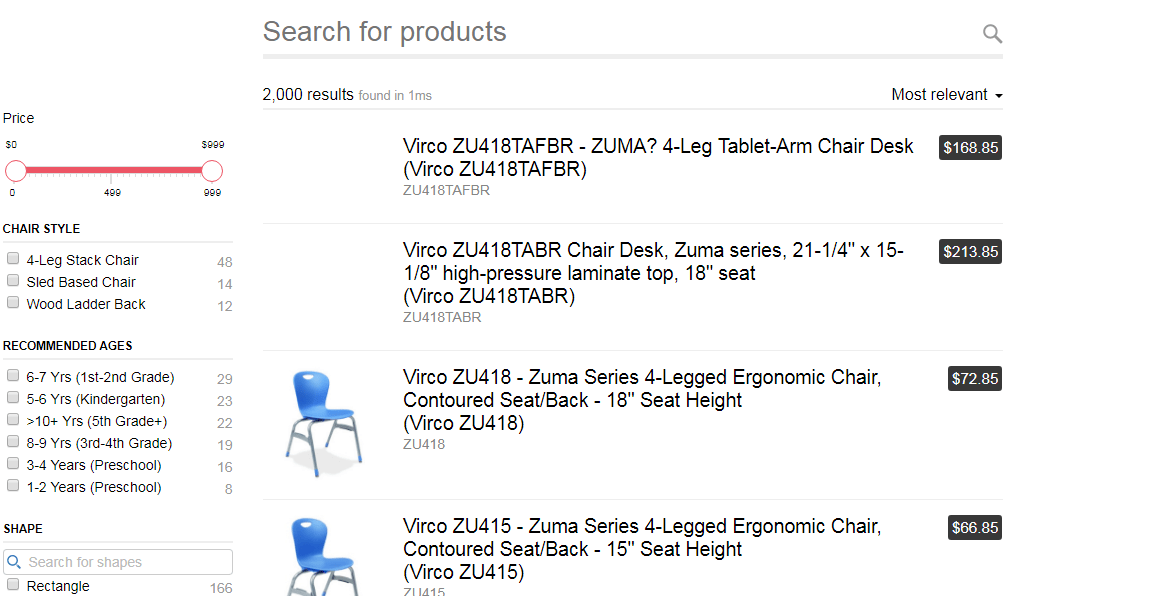Click the $168.85 price badge
Viewport: 1151px width, 596px height.
coord(970,148)
